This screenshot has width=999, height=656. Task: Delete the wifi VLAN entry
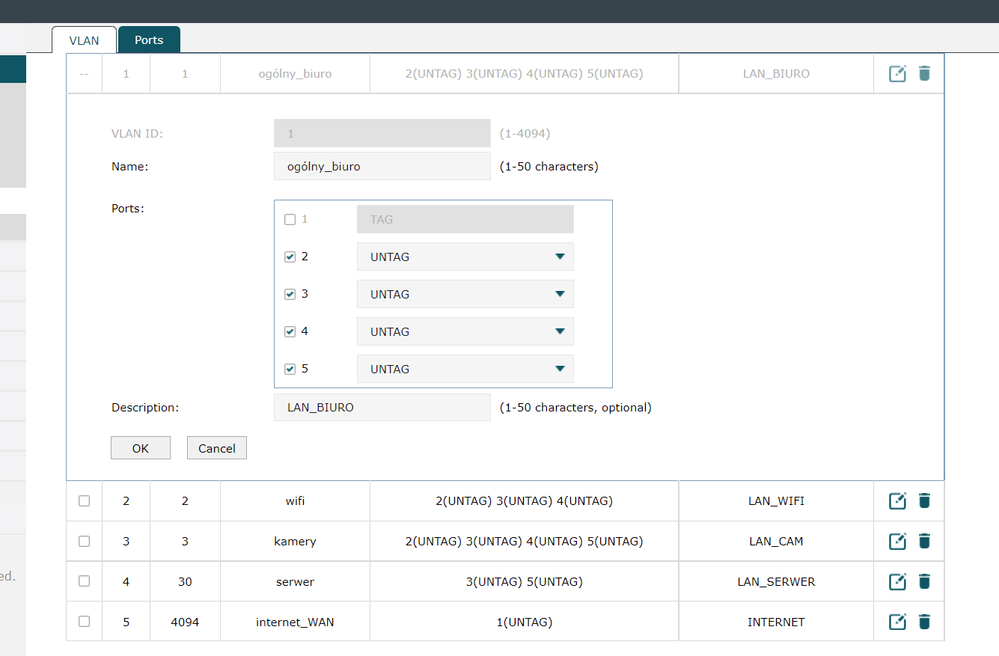point(924,501)
